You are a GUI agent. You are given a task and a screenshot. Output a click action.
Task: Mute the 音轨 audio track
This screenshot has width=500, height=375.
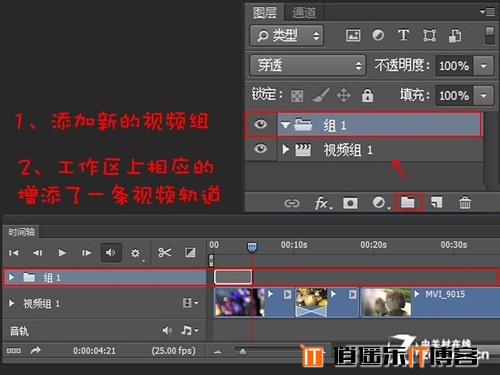coord(167,330)
